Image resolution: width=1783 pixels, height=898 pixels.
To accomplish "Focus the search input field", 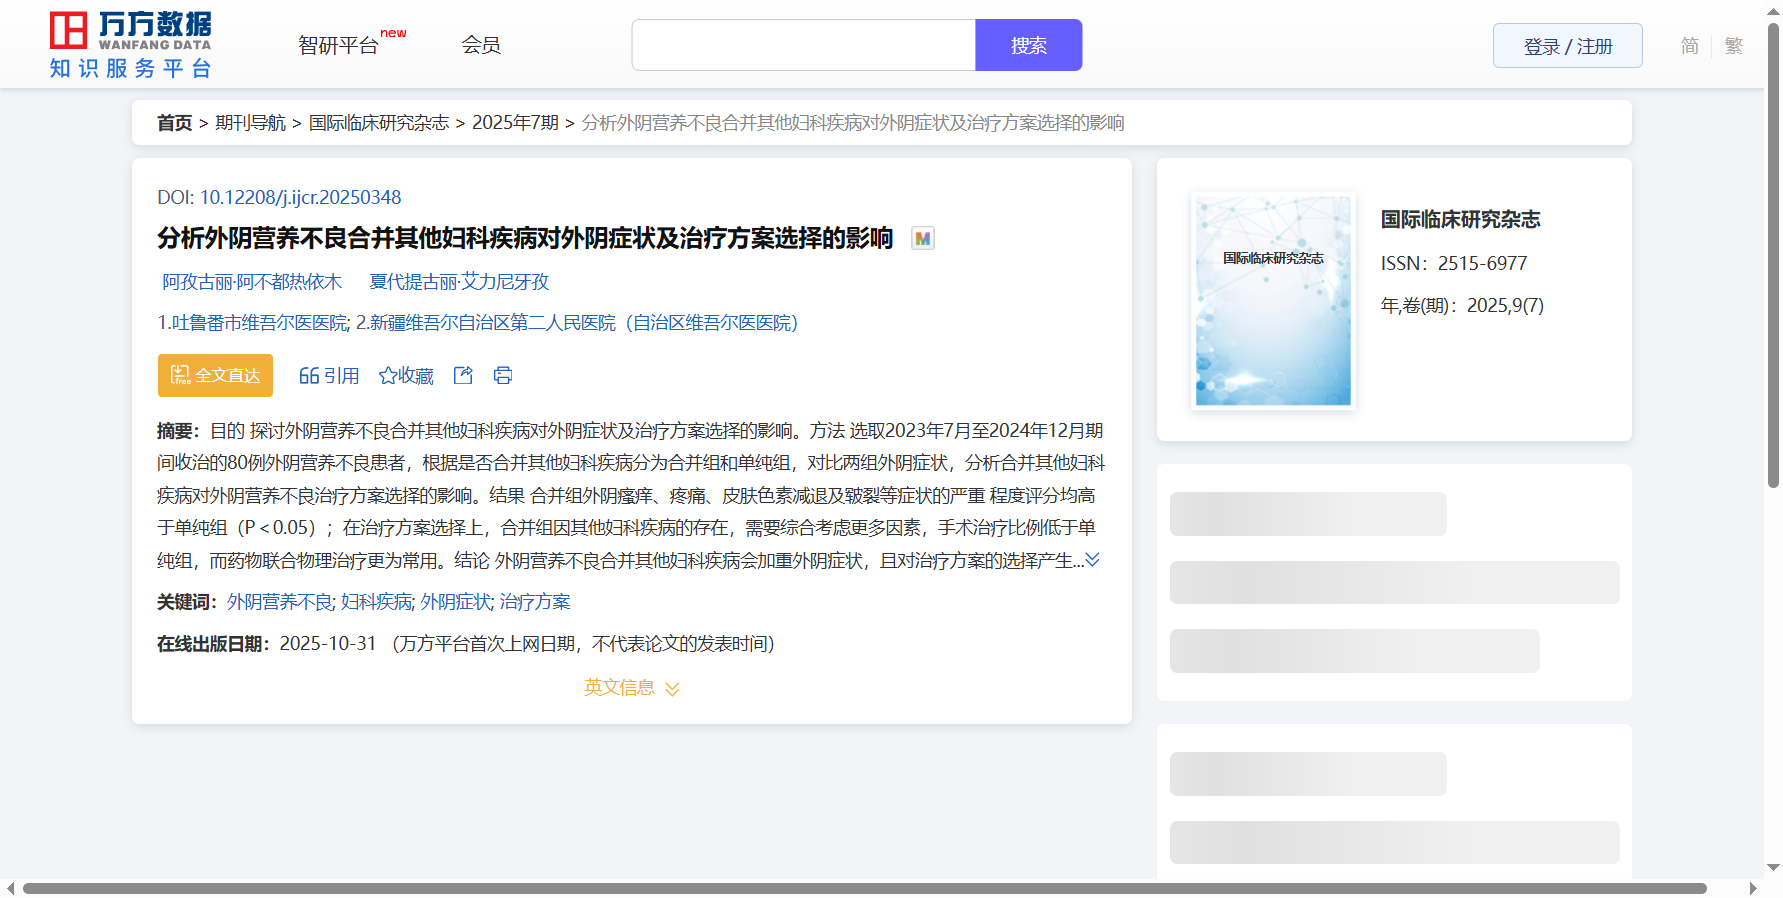I will tap(803, 45).
